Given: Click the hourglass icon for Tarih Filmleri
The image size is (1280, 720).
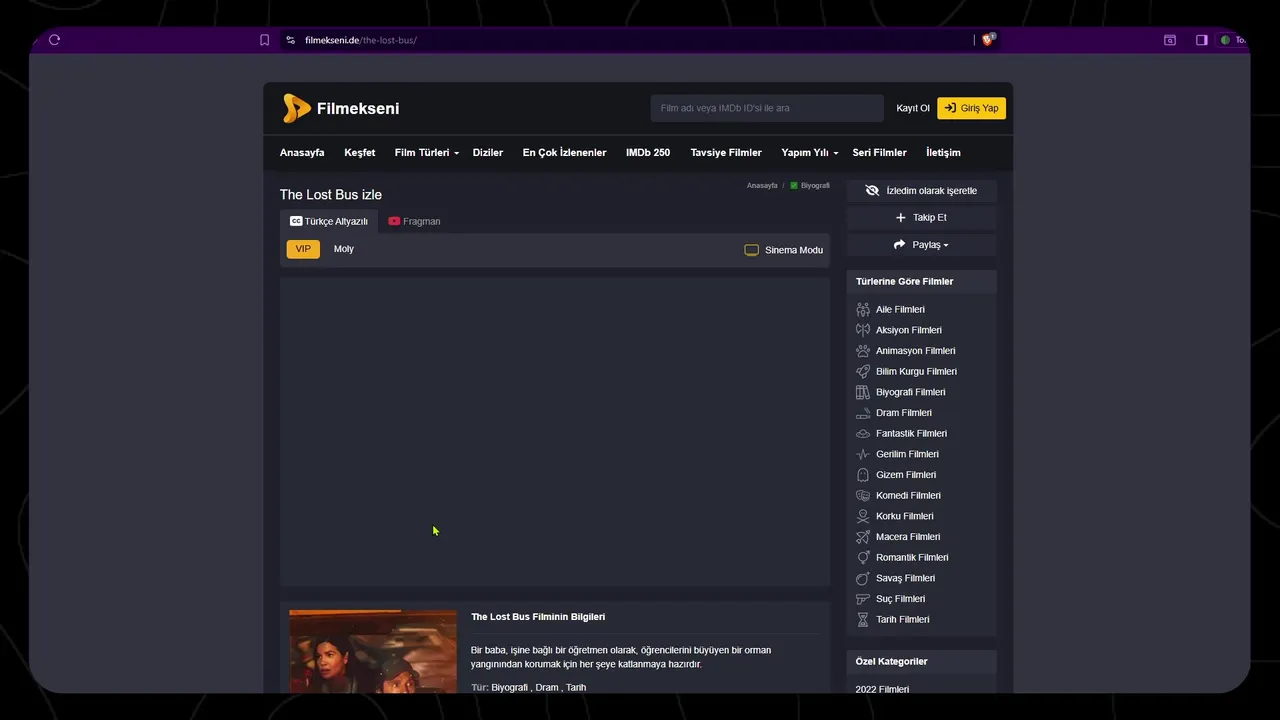Looking at the screenshot, I should tap(863, 620).
